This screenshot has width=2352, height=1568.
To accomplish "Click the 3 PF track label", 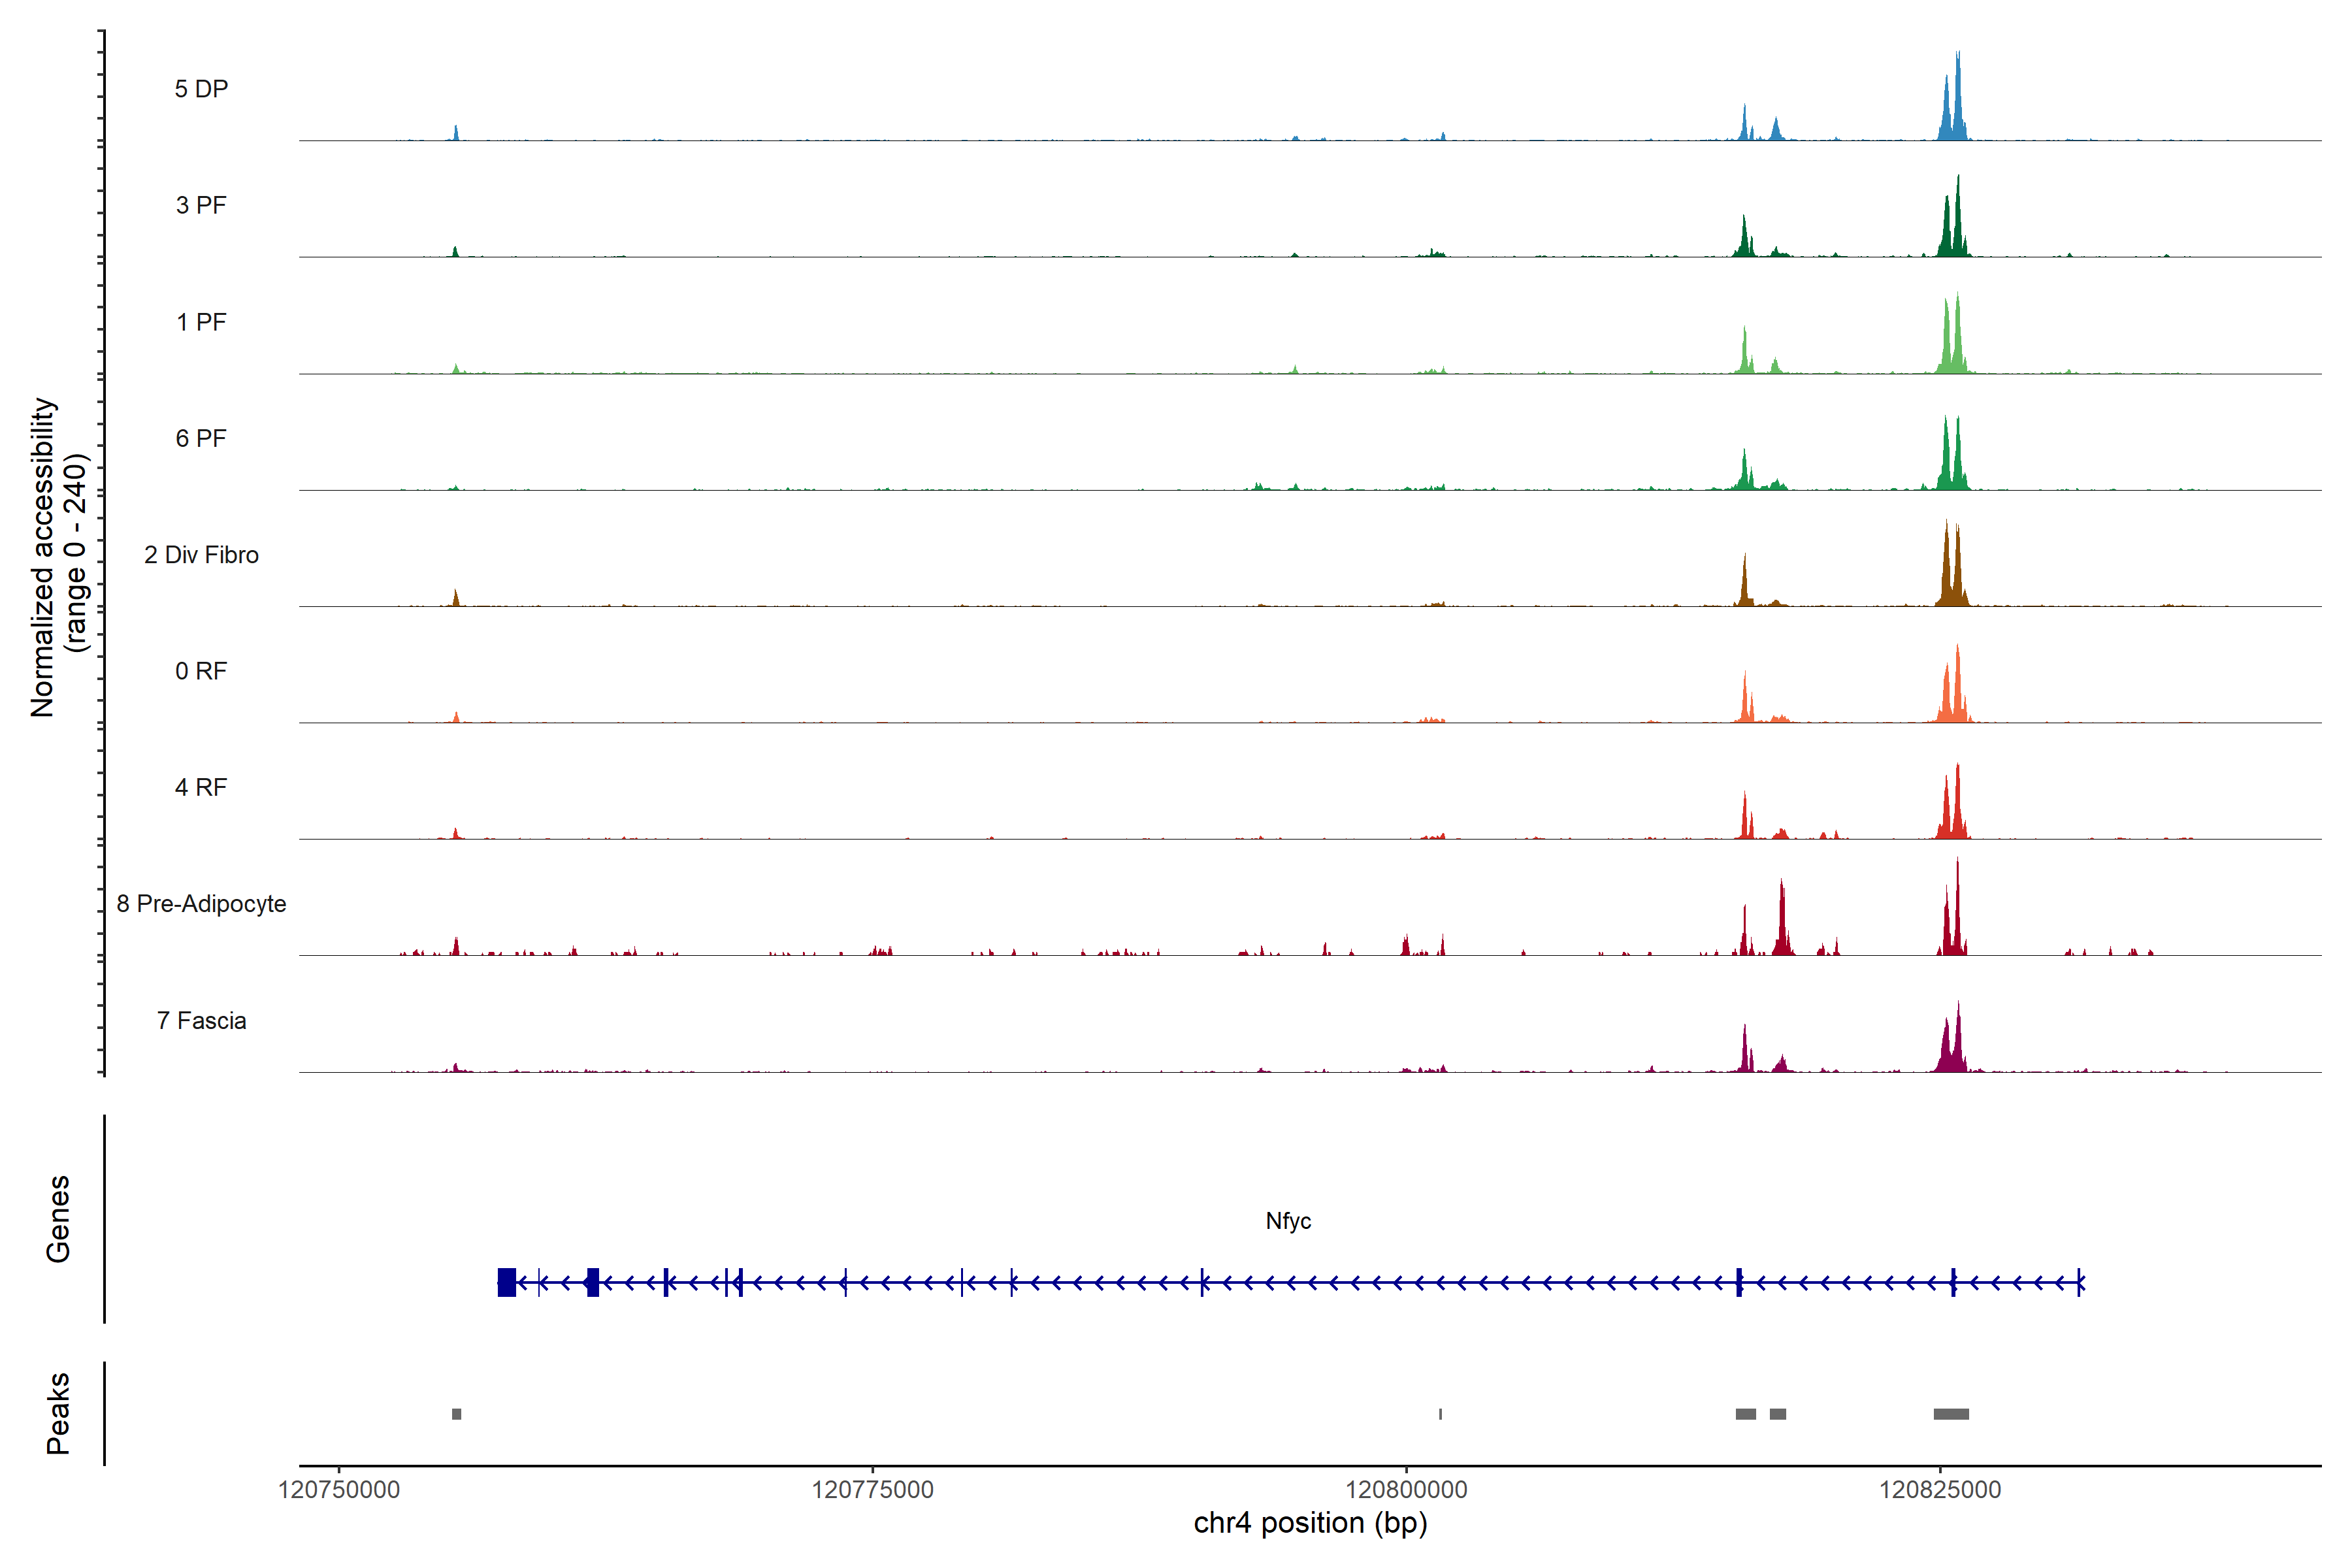I will coord(201,205).
